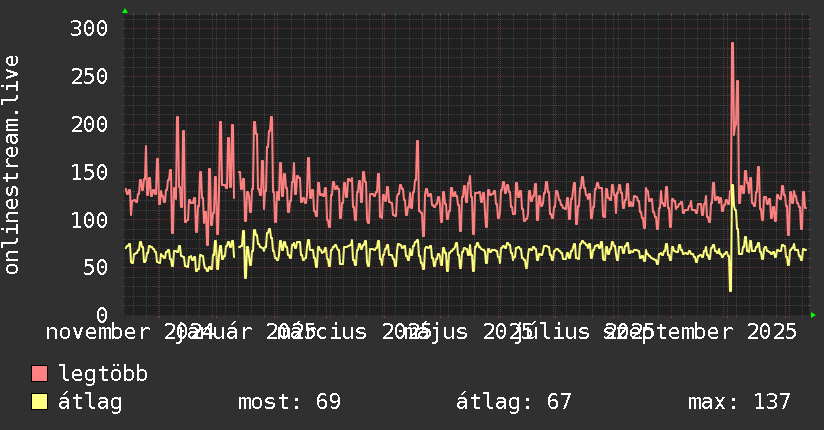The image size is (824, 430).
Task: Click the 300 y-axis label
Action: click(89, 28)
